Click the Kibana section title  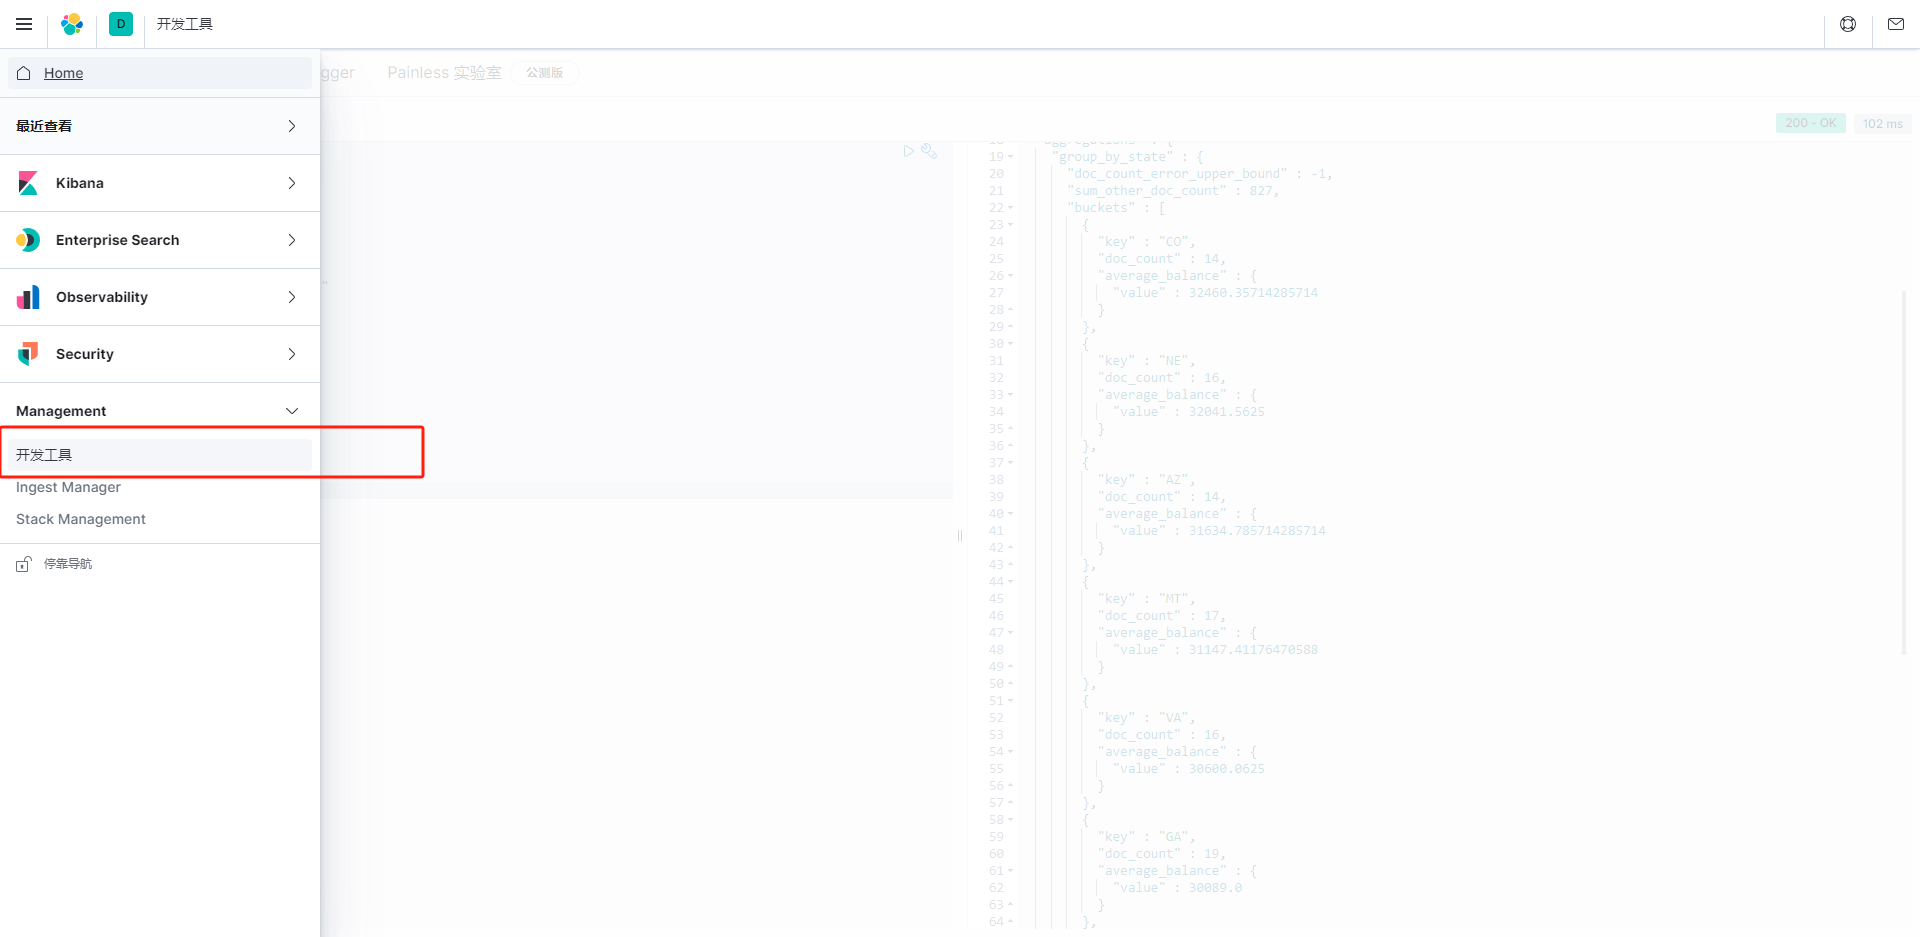(x=80, y=183)
